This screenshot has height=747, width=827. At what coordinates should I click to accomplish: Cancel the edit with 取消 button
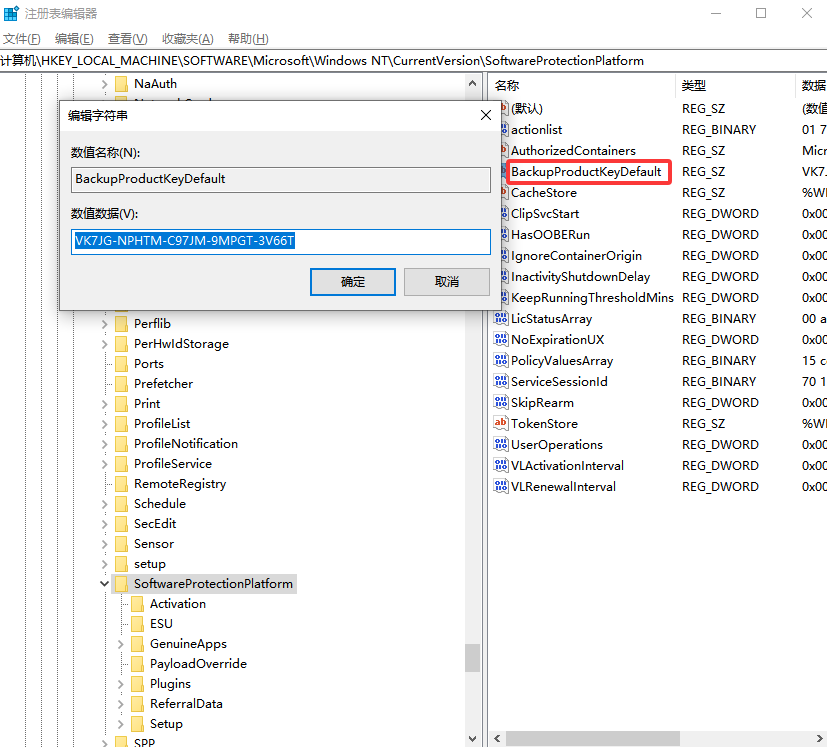[447, 282]
